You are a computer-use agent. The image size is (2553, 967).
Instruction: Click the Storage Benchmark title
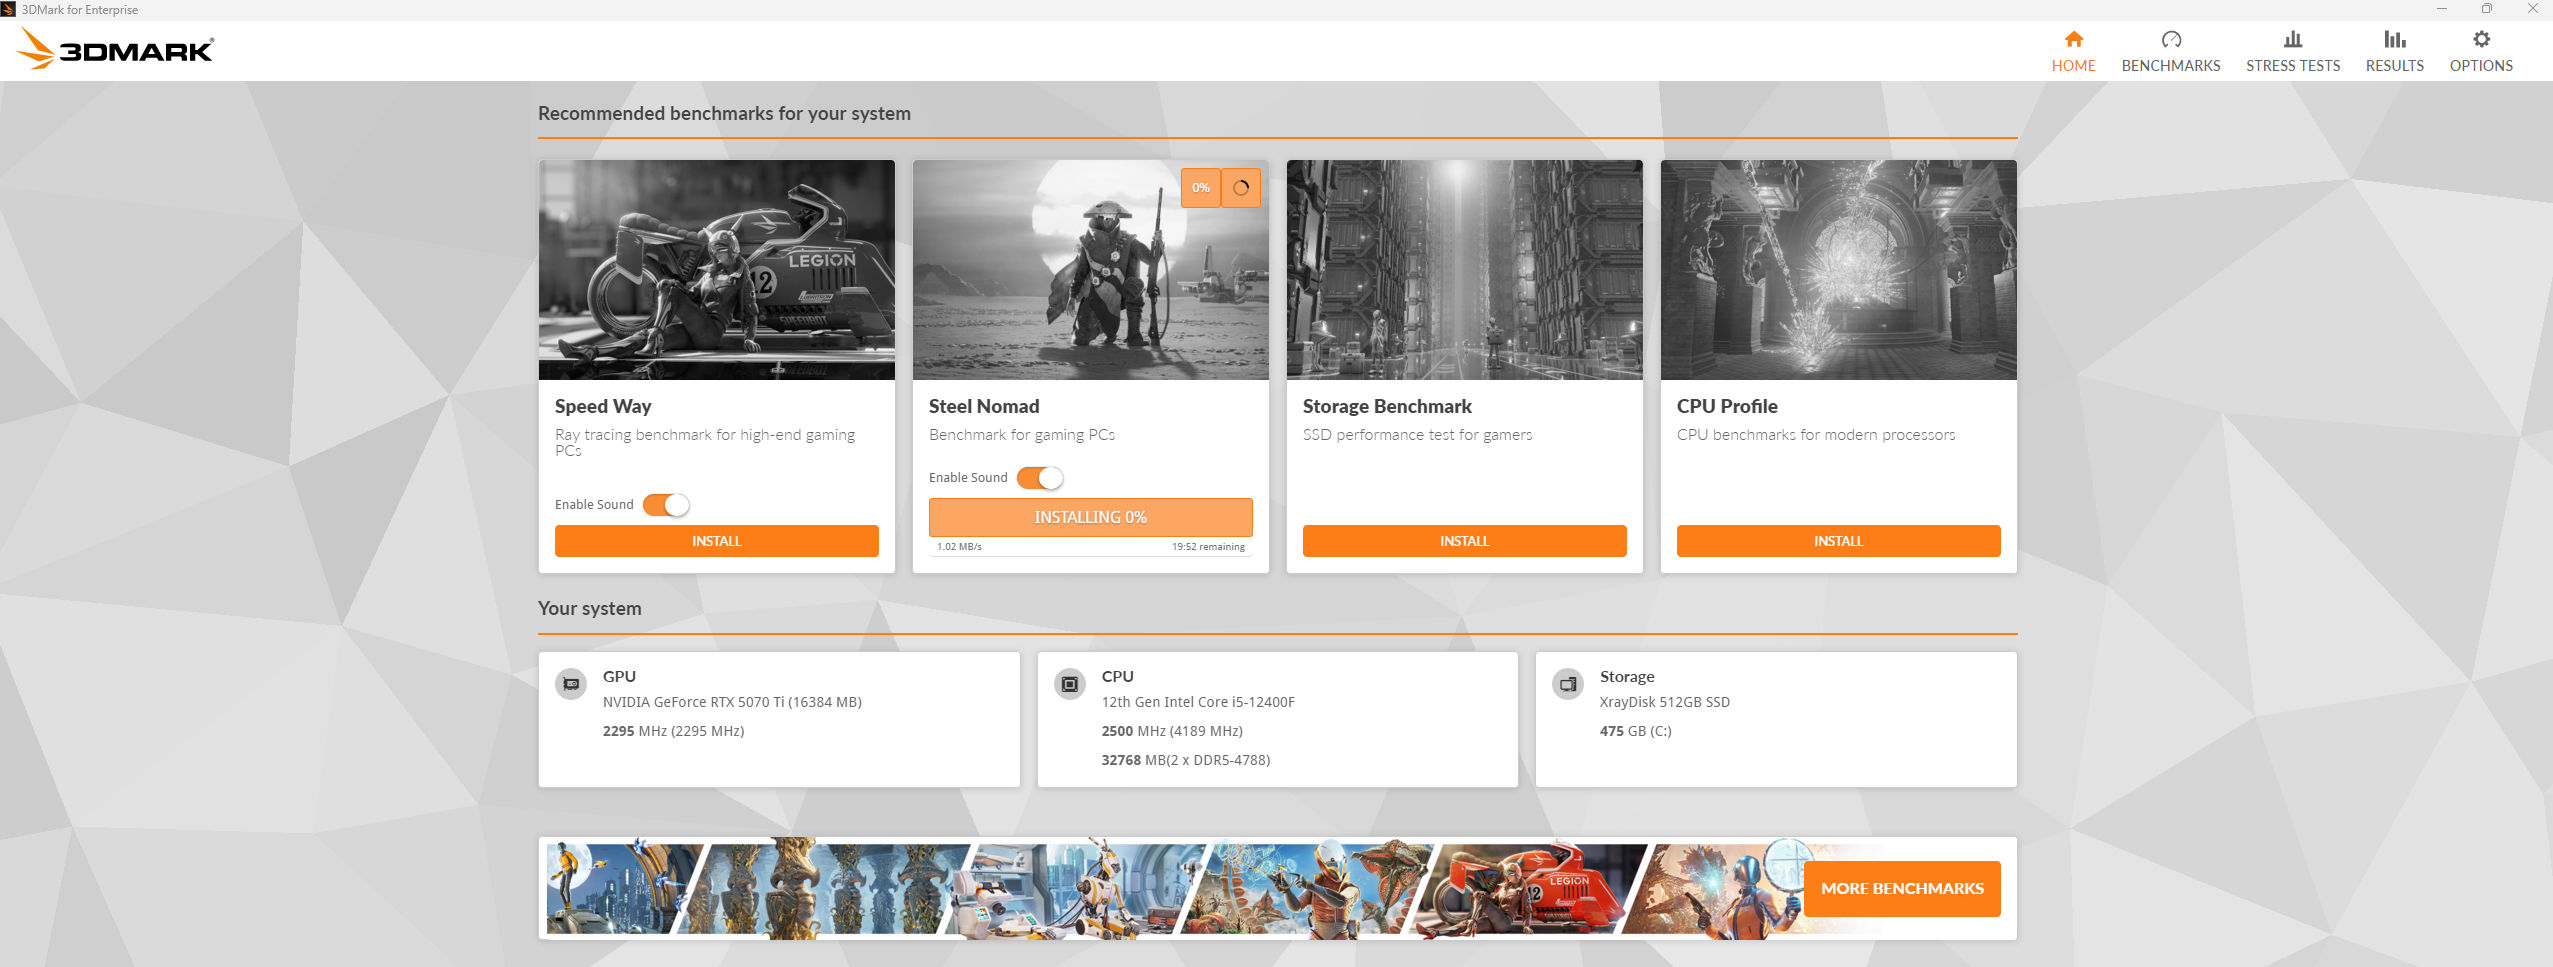(1387, 406)
